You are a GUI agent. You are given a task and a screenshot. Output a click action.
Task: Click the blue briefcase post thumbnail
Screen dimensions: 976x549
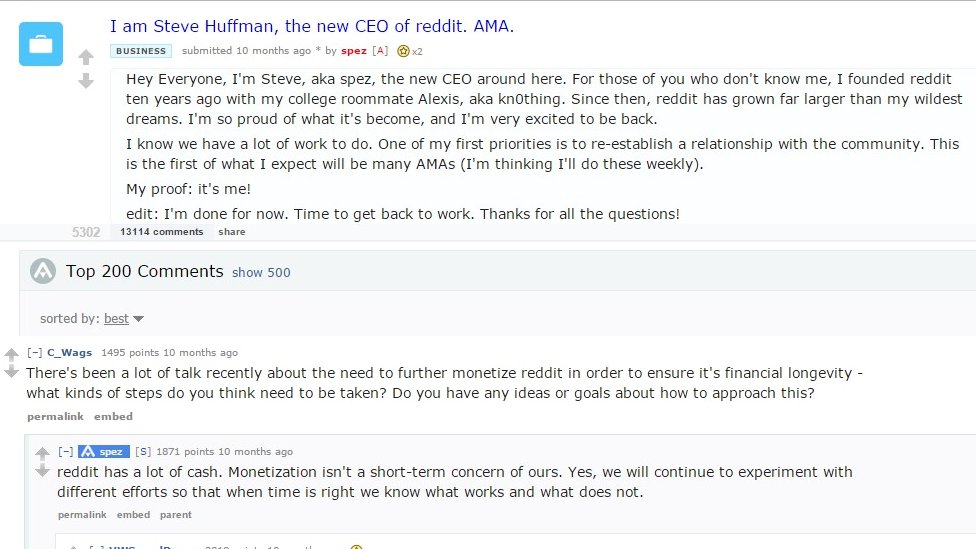(41, 44)
